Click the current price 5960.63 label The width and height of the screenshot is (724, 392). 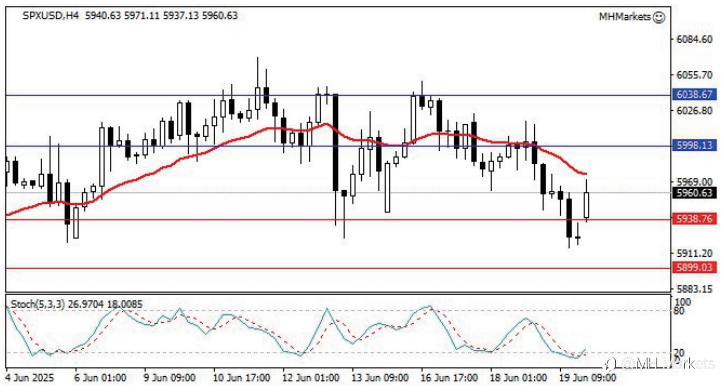(694, 193)
